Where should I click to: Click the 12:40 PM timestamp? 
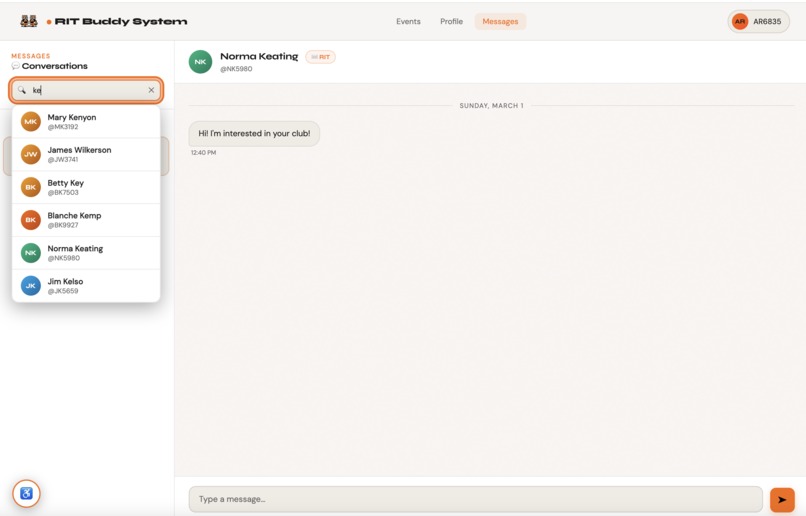point(204,153)
